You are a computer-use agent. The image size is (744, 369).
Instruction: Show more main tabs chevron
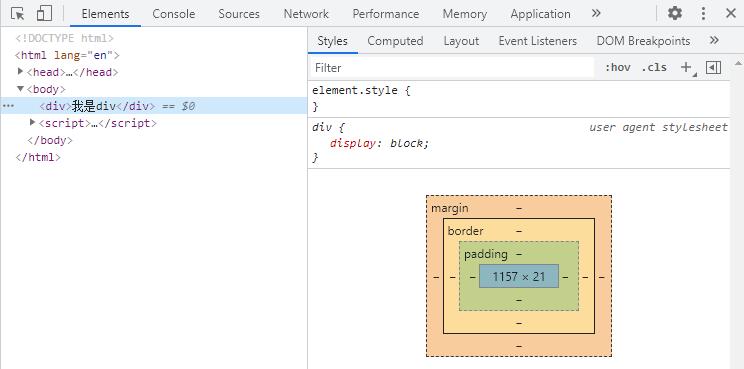pos(596,13)
